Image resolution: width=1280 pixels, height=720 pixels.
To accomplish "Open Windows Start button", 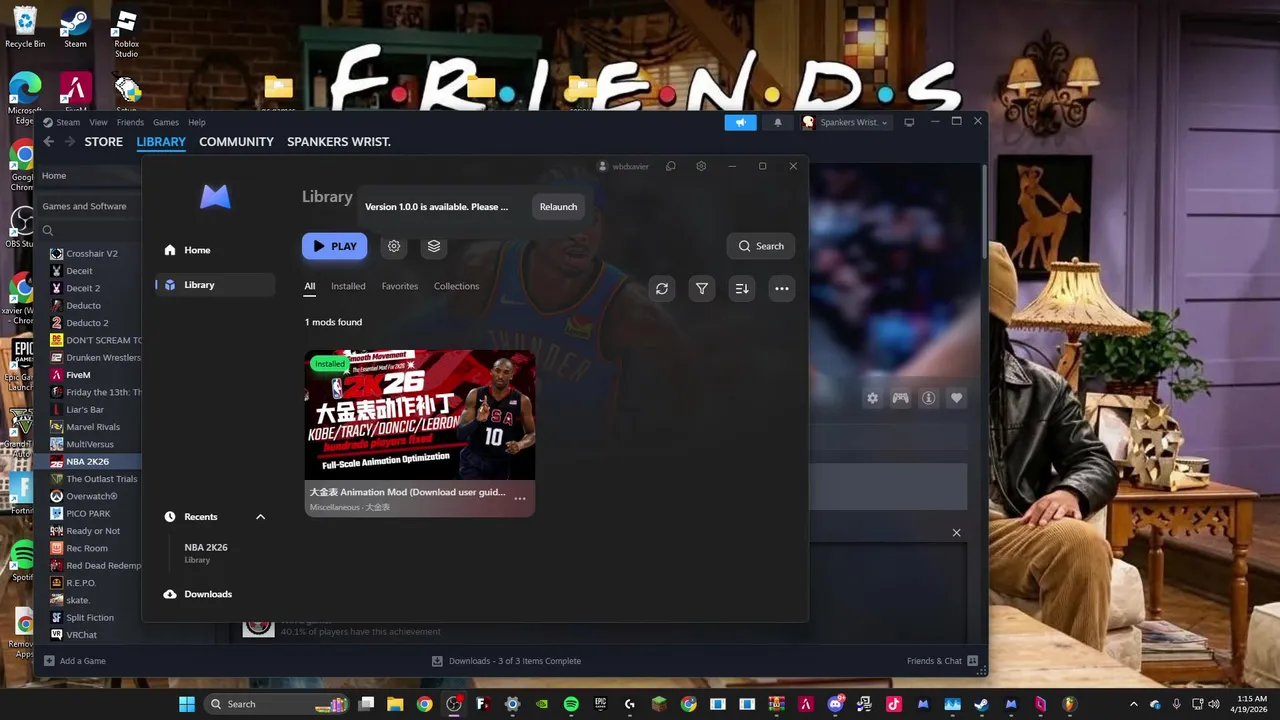I will (187, 704).
